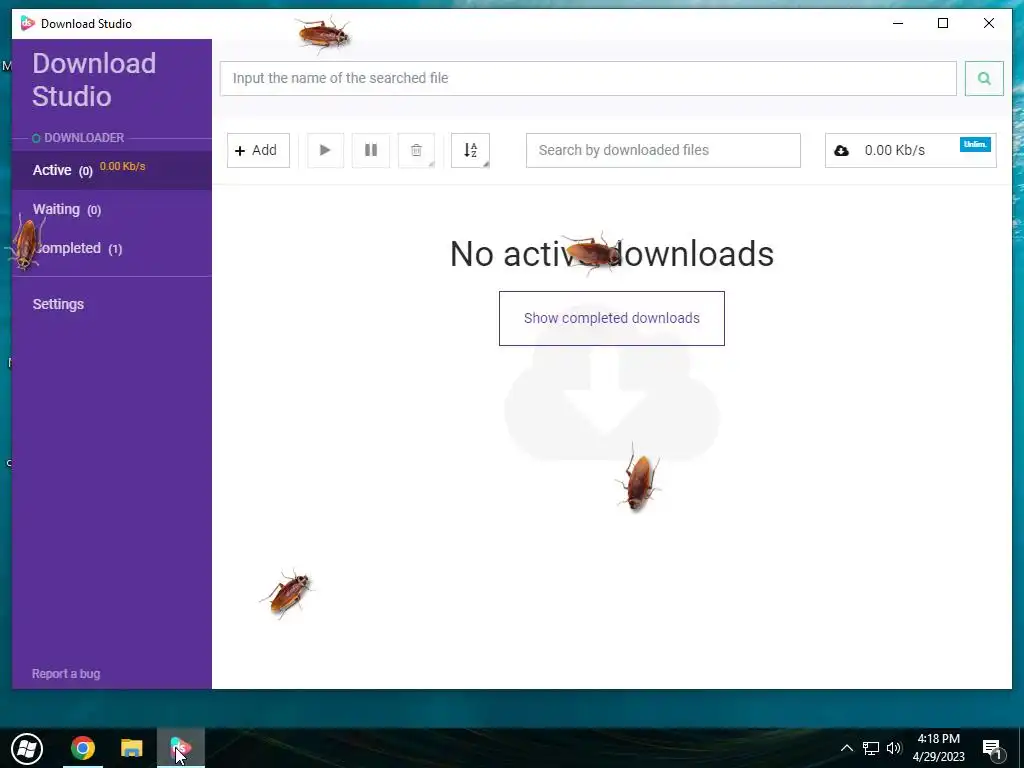The width and height of the screenshot is (1024, 768).
Task: Click the trash delete icon
Action: tap(416, 150)
